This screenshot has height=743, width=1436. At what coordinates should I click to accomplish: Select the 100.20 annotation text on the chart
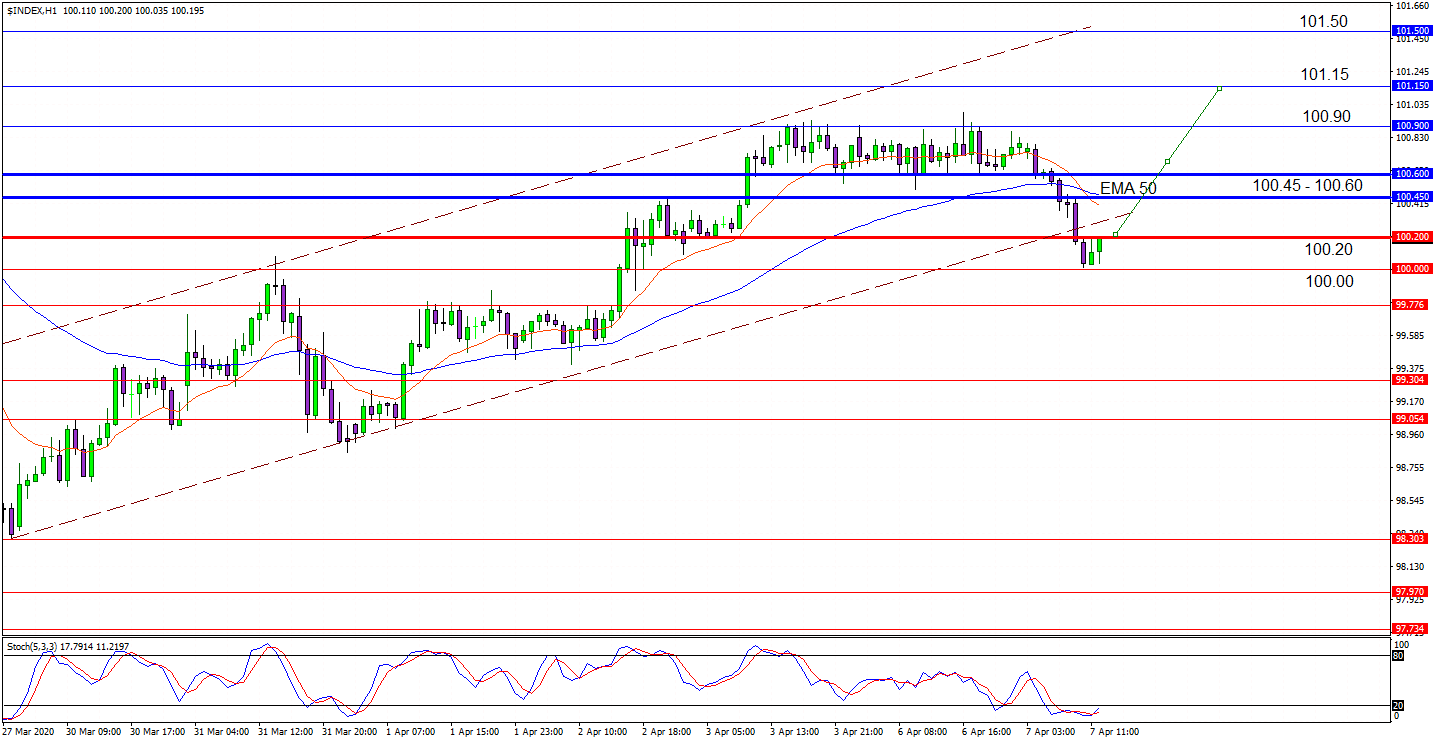click(1329, 249)
